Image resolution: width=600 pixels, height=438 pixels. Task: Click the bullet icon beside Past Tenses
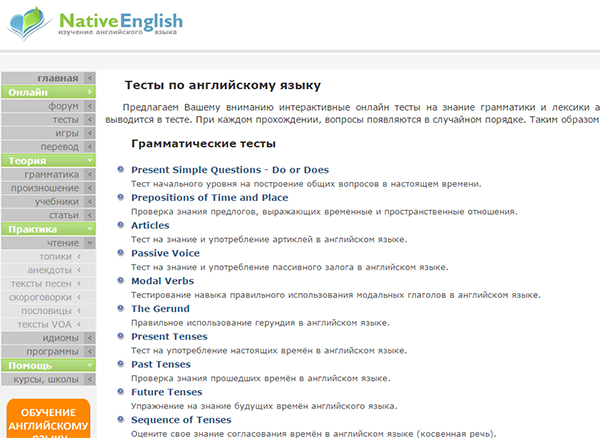coord(122,365)
